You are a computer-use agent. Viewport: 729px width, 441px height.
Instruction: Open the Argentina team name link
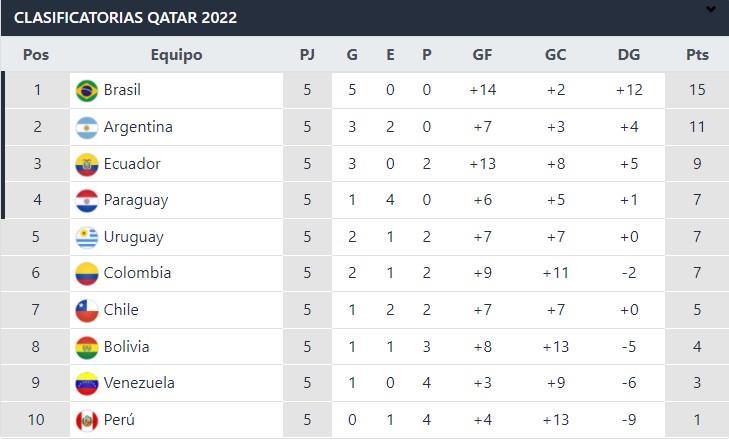coord(138,127)
